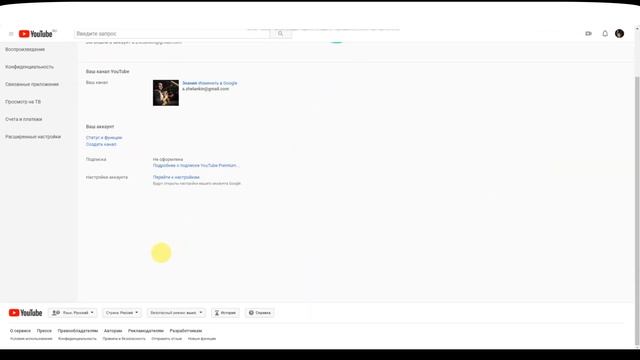Open the Просмотр на ТВ section
640x360 pixels.
[x=23, y=102]
